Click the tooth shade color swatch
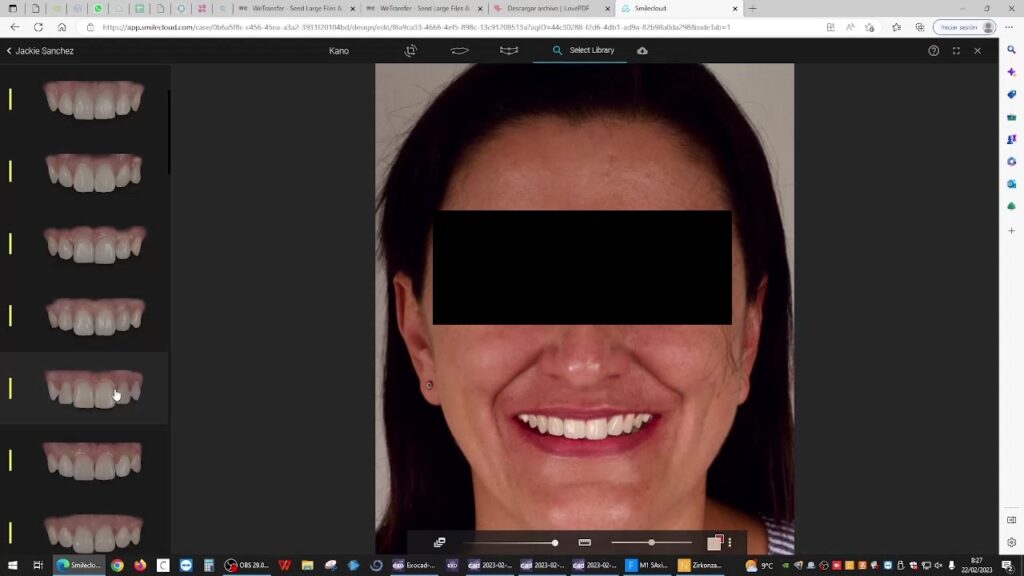1024x576 pixels. 715,542
